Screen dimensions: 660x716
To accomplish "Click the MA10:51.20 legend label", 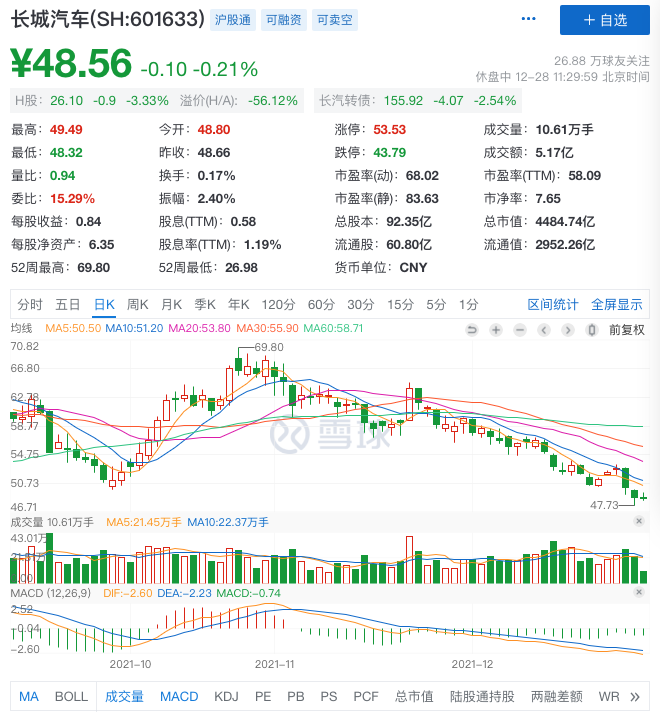I will pos(134,328).
